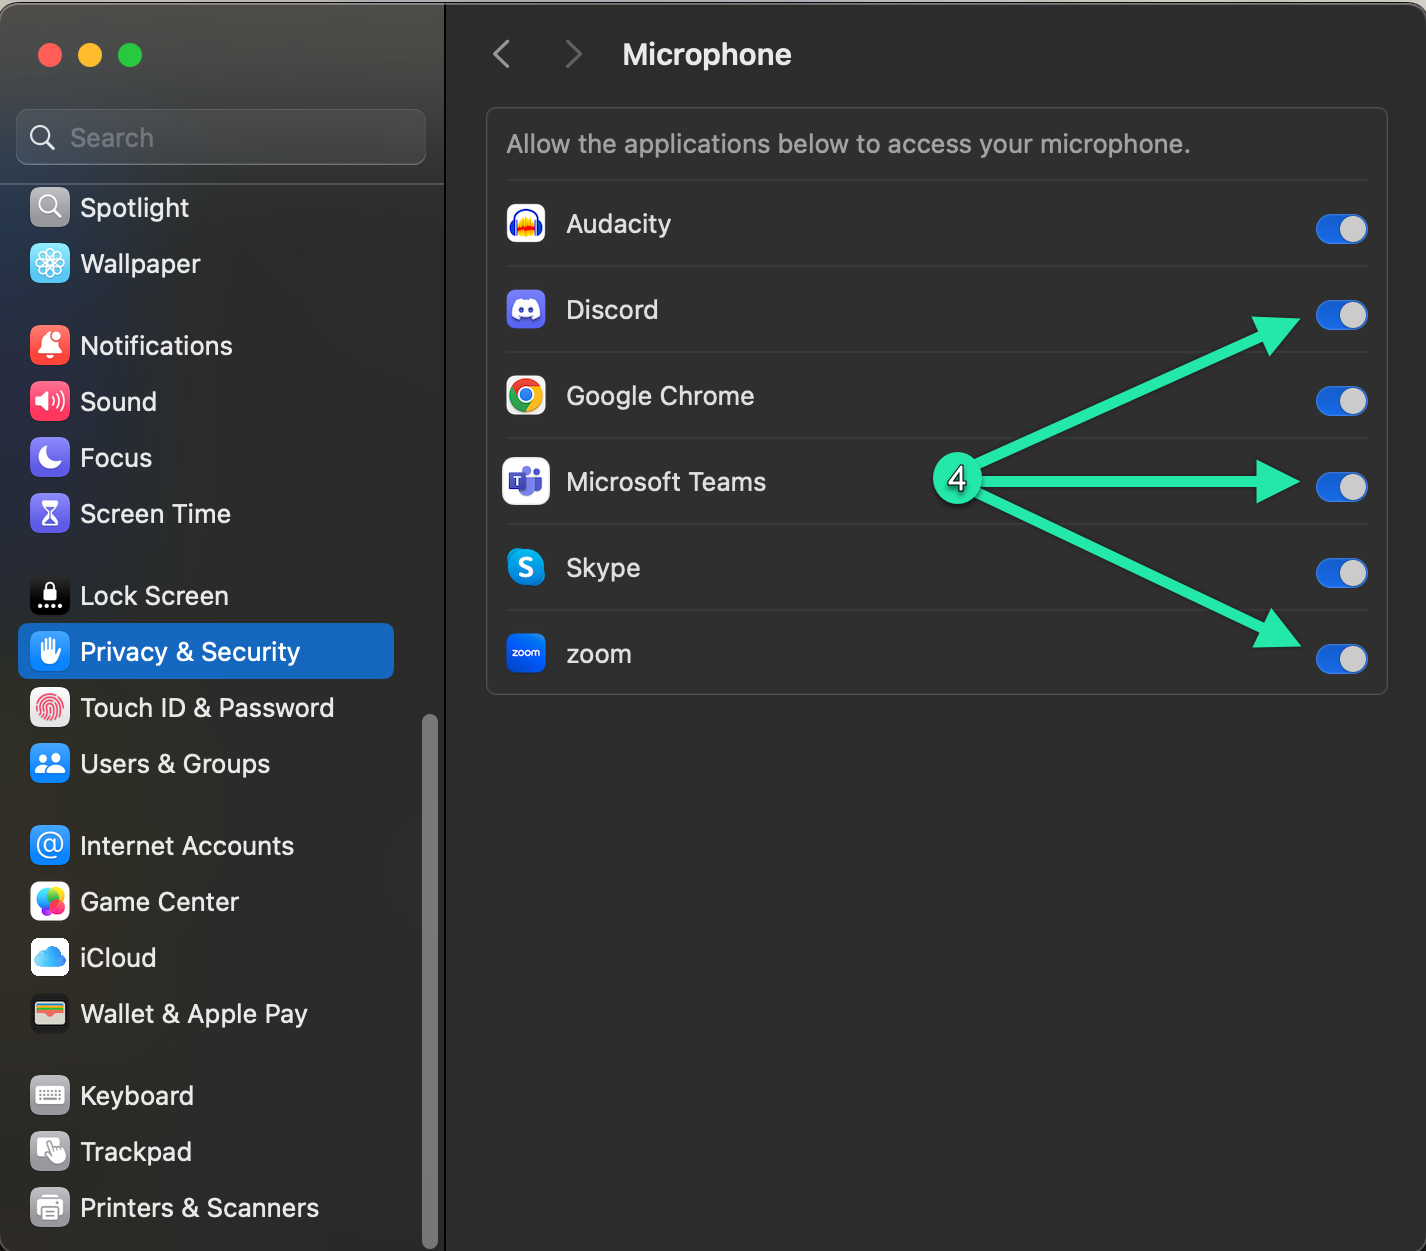This screenshot has width=1426, height=1251.
Task: Click the Wallet & Apple Pay card icon
Action: 50,1014
